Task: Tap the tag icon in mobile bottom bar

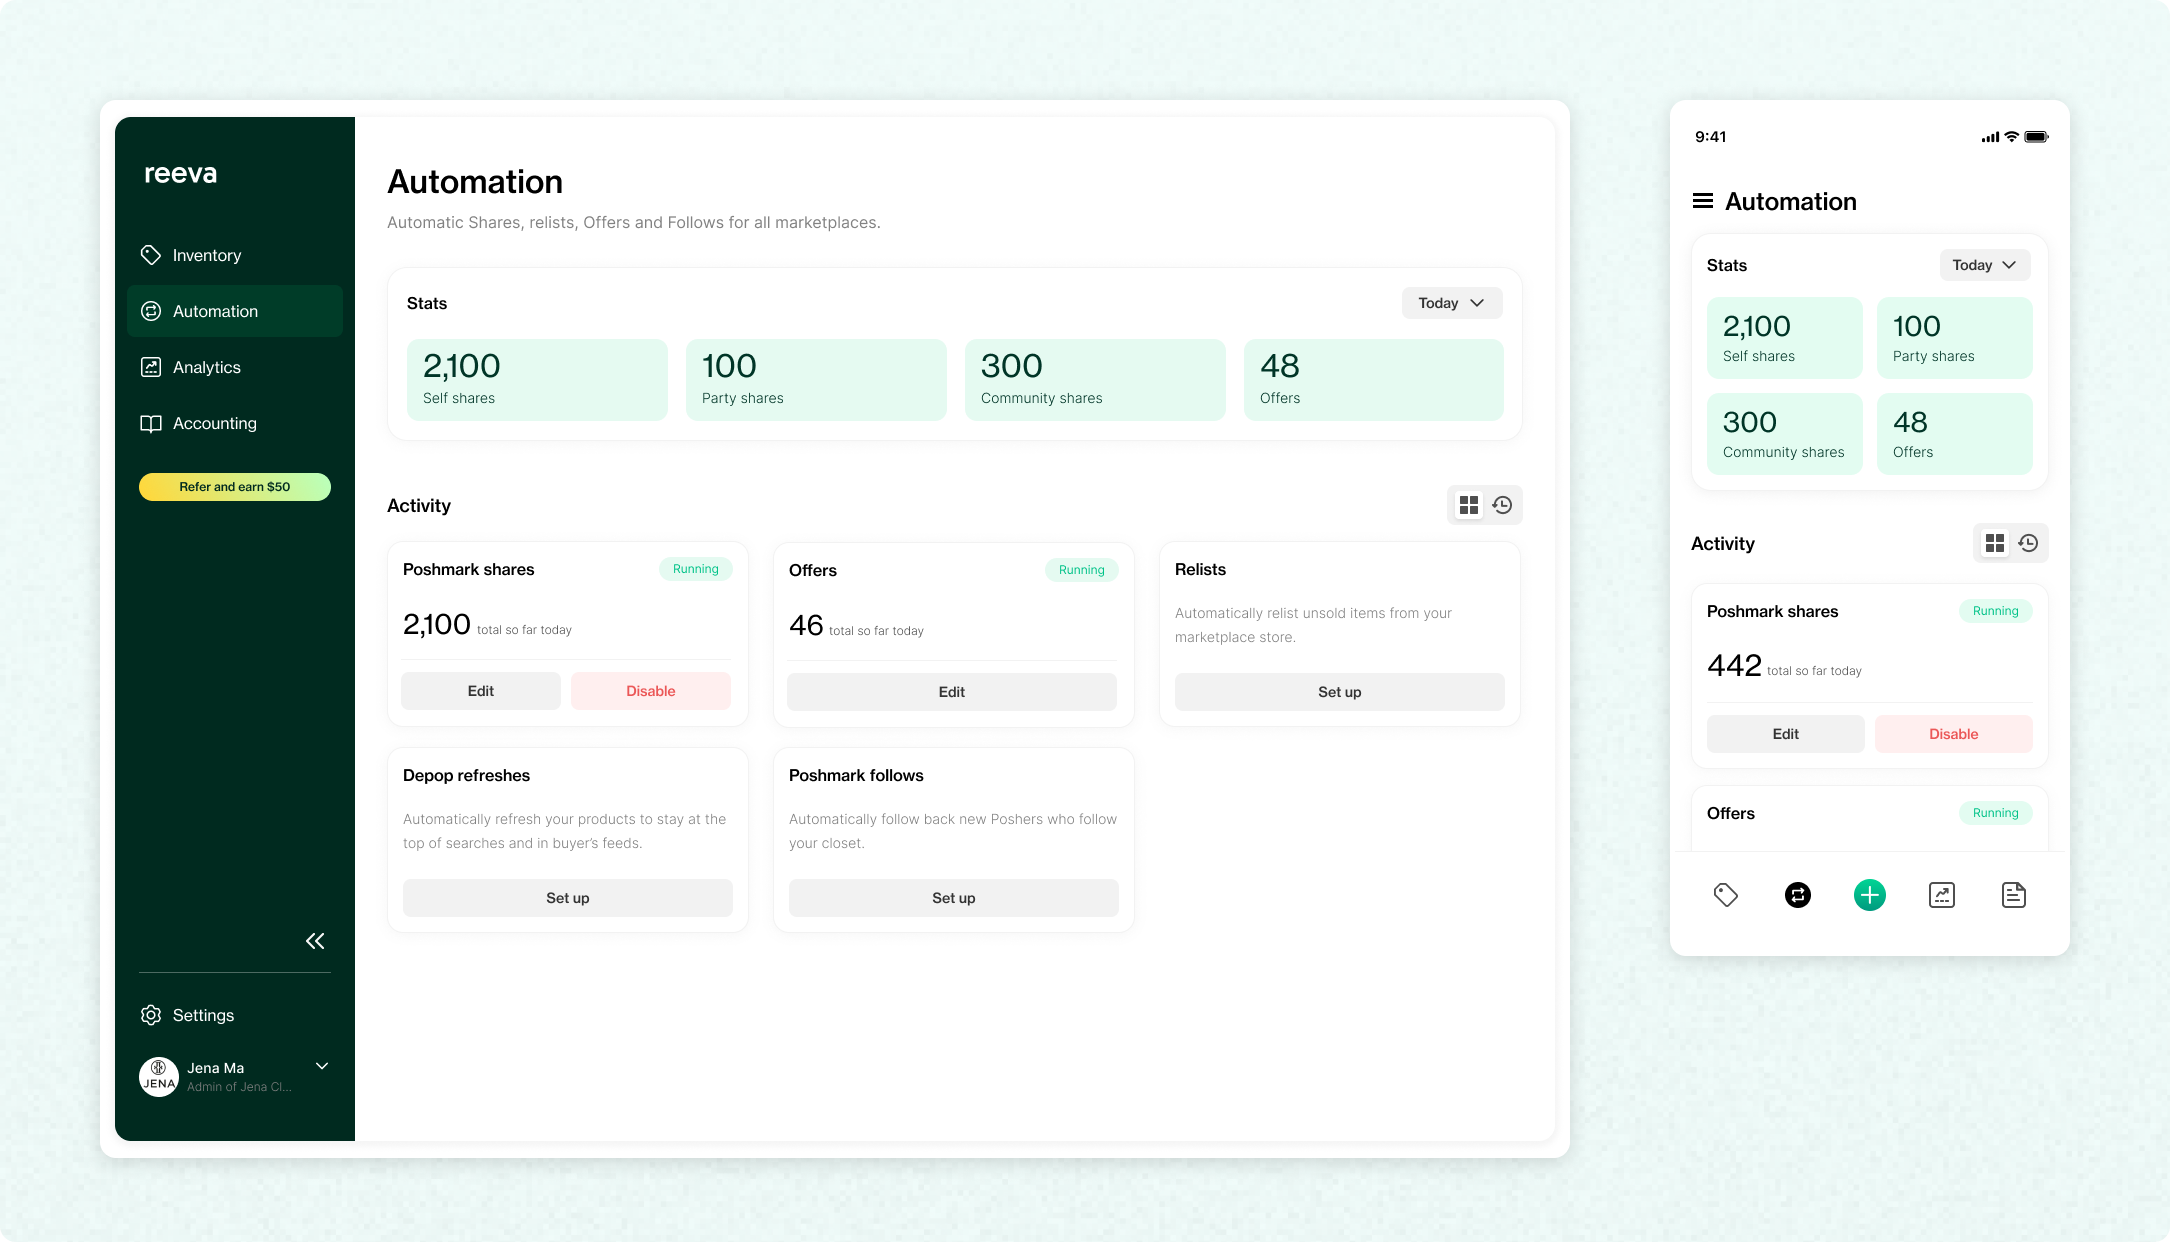Action: click(x=1726, y=895)
